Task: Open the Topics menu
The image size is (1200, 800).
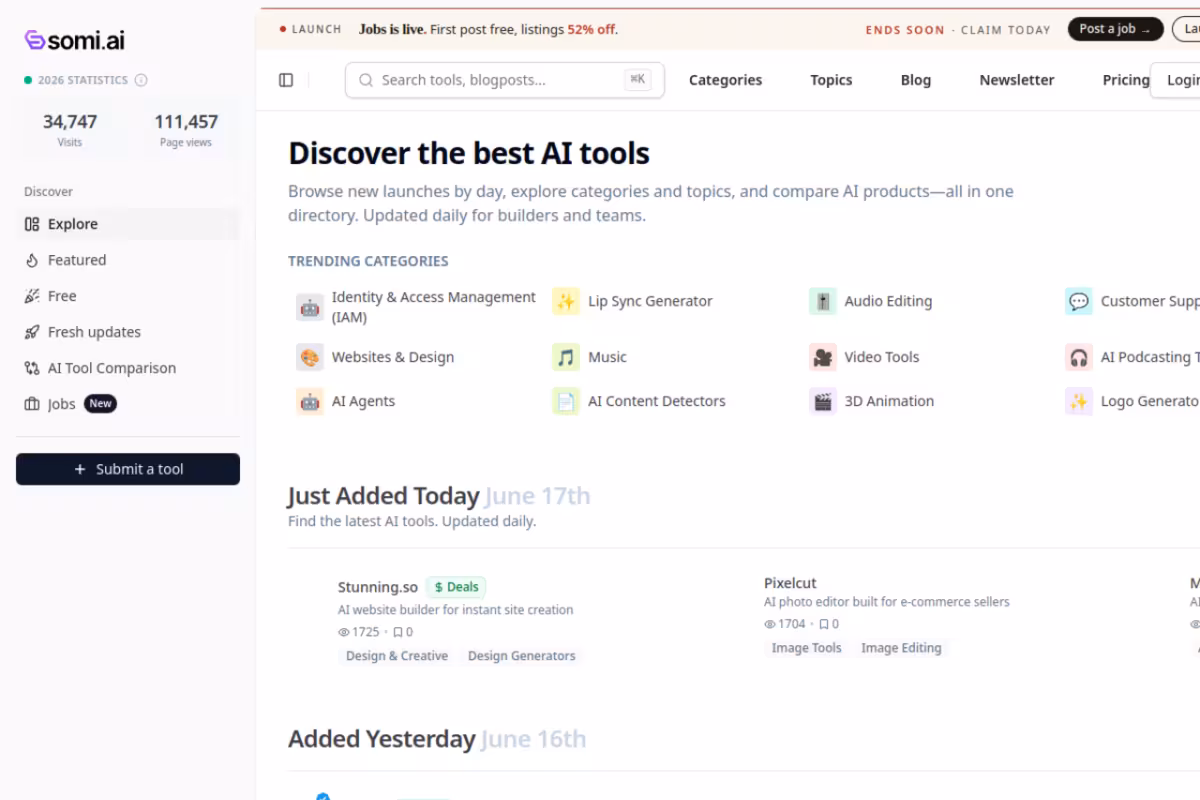Action: point(831,80)
